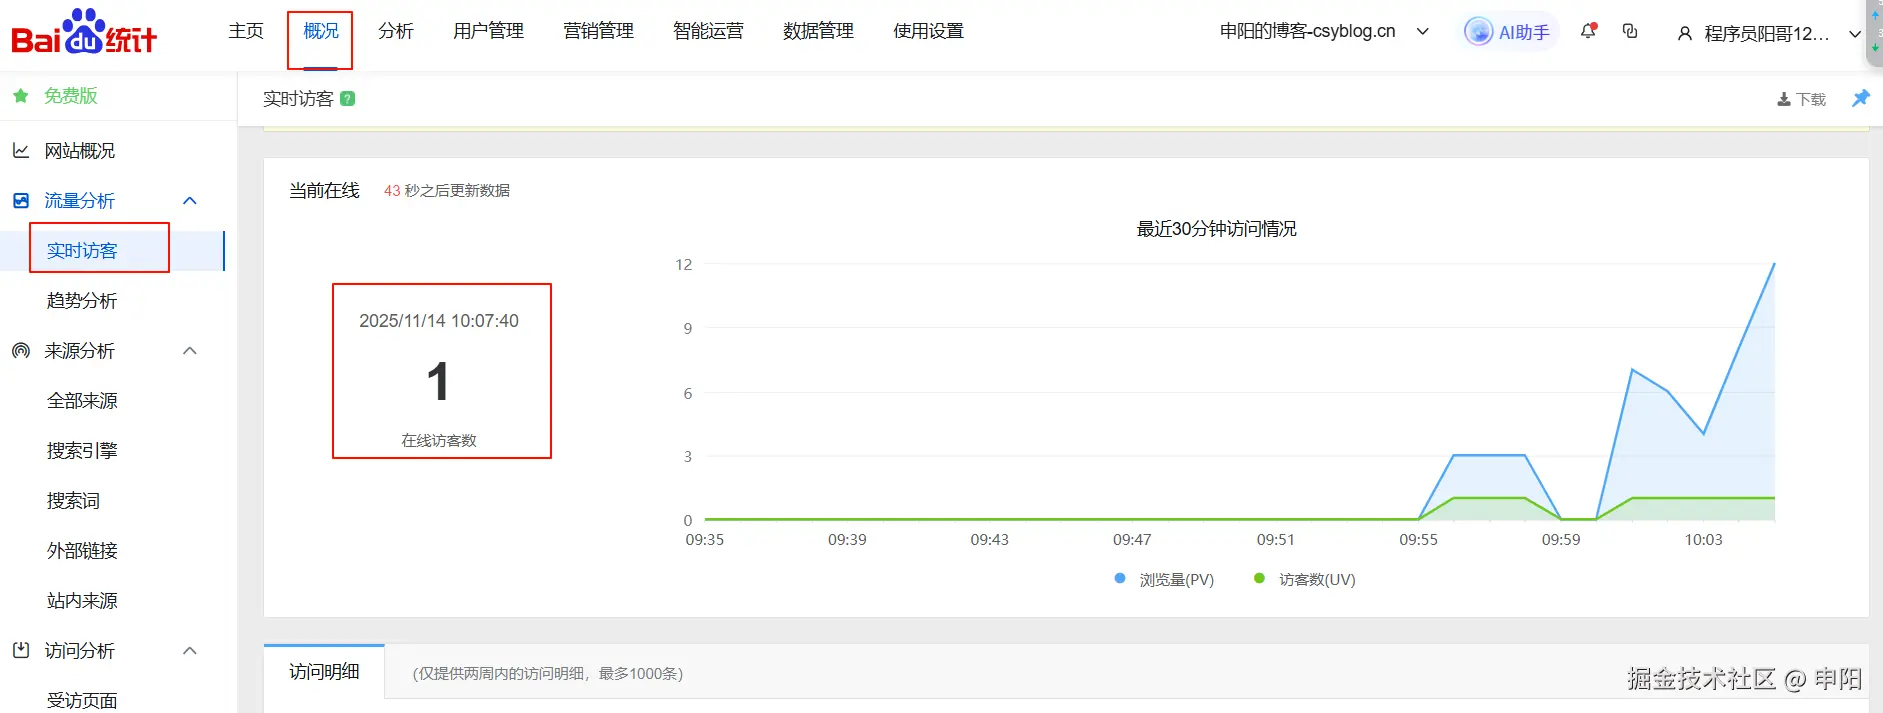Click the green help icon beside 实时访客

pyautogui.click(x=348, y=99)
